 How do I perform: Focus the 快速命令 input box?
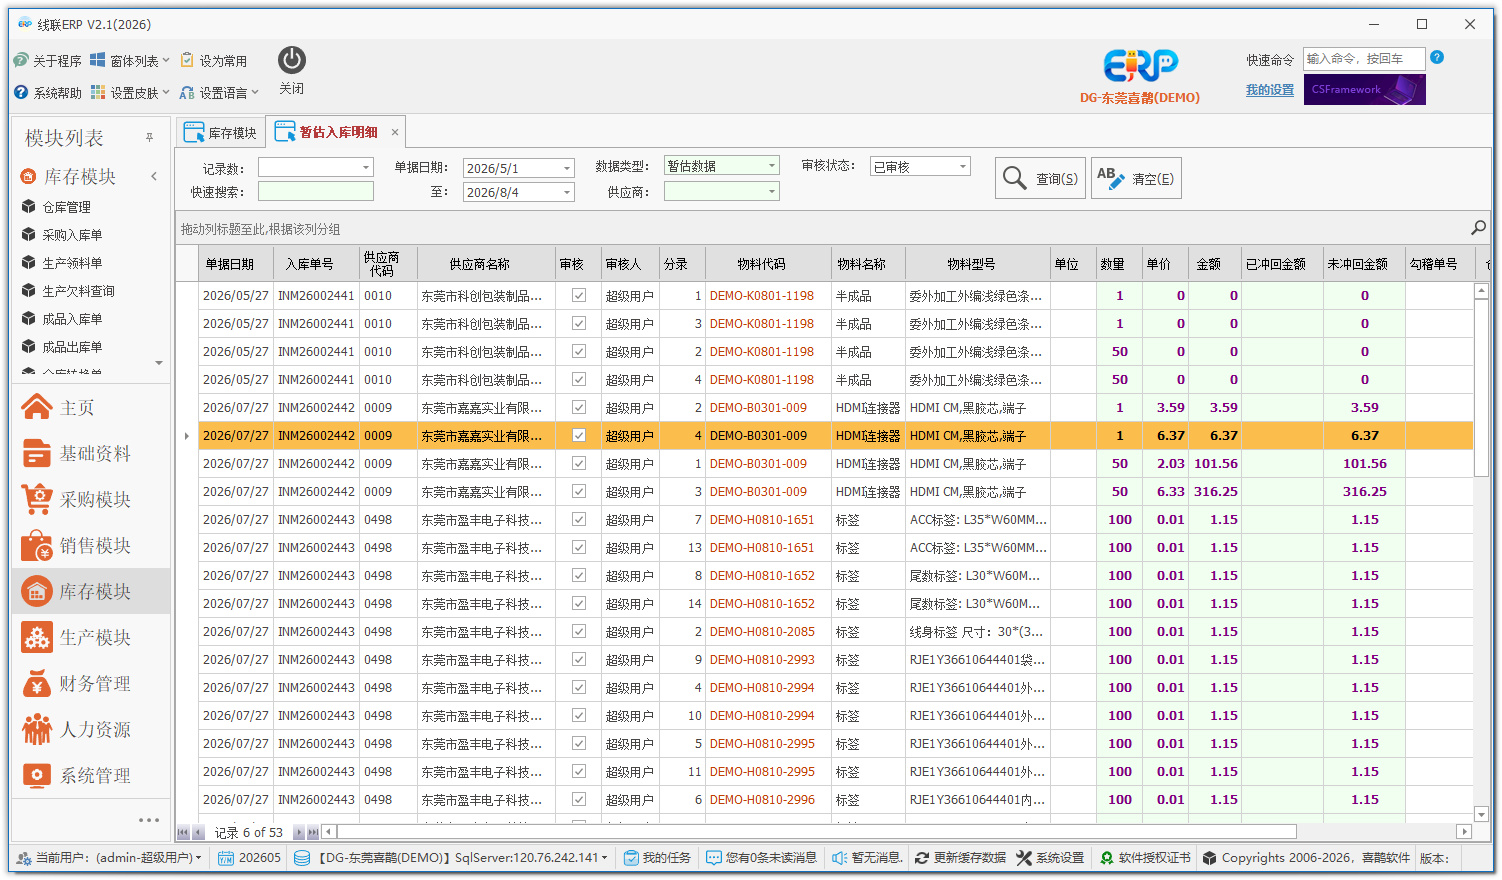(1365, 59)
